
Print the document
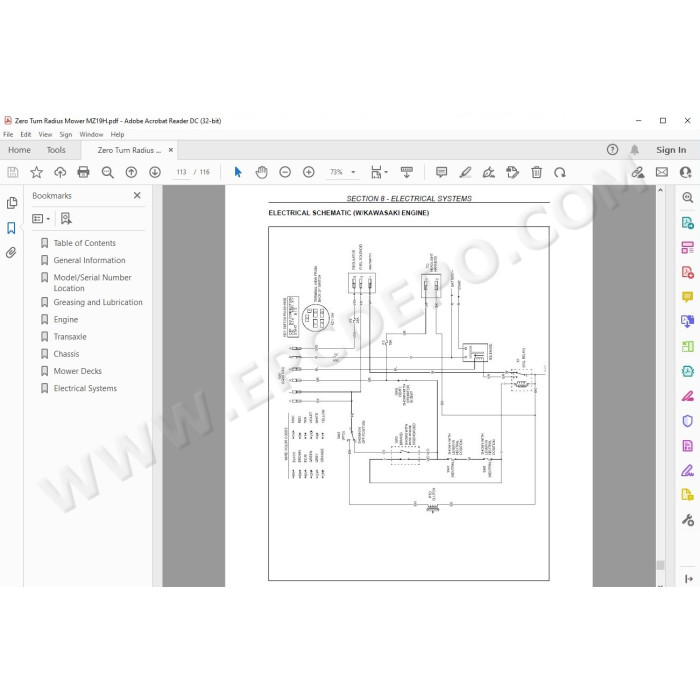83,172
